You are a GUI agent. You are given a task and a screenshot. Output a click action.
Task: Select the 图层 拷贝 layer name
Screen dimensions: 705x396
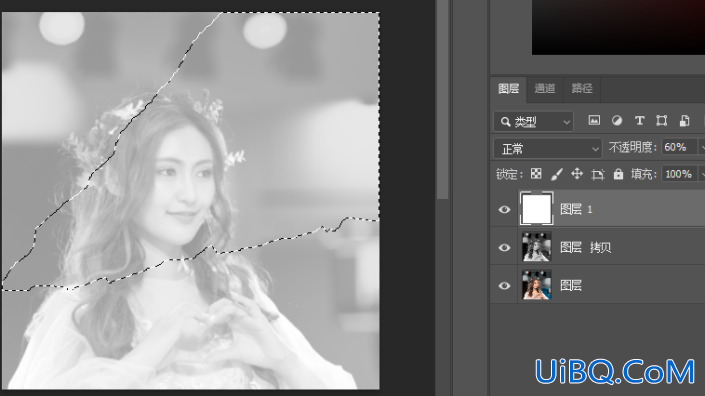(585, 247)
